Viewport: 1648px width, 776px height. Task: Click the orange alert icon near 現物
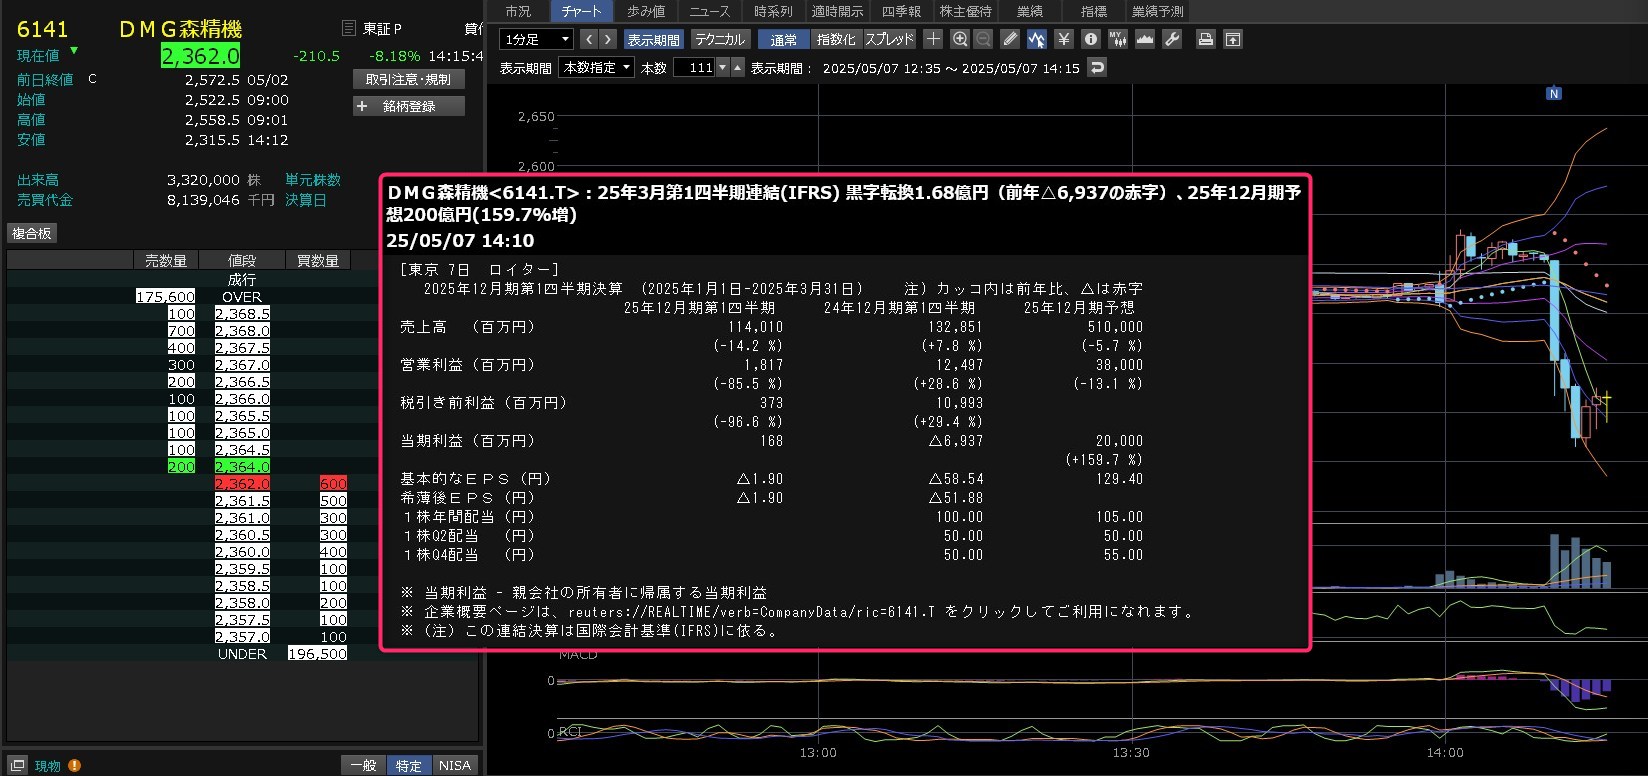click(75, 766)
